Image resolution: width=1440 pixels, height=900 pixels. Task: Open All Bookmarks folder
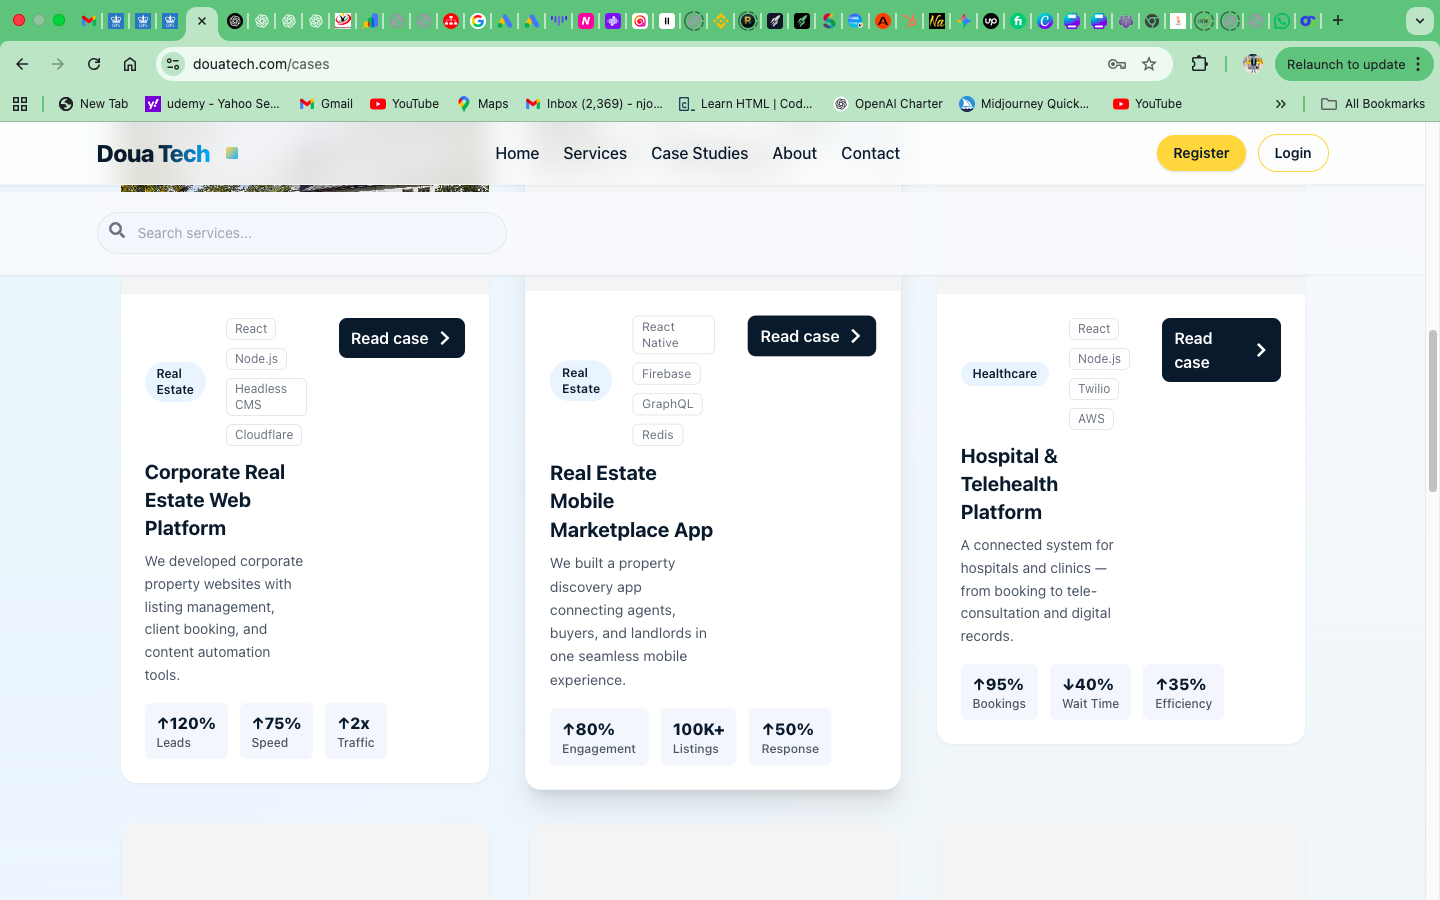coord(1372,104)
